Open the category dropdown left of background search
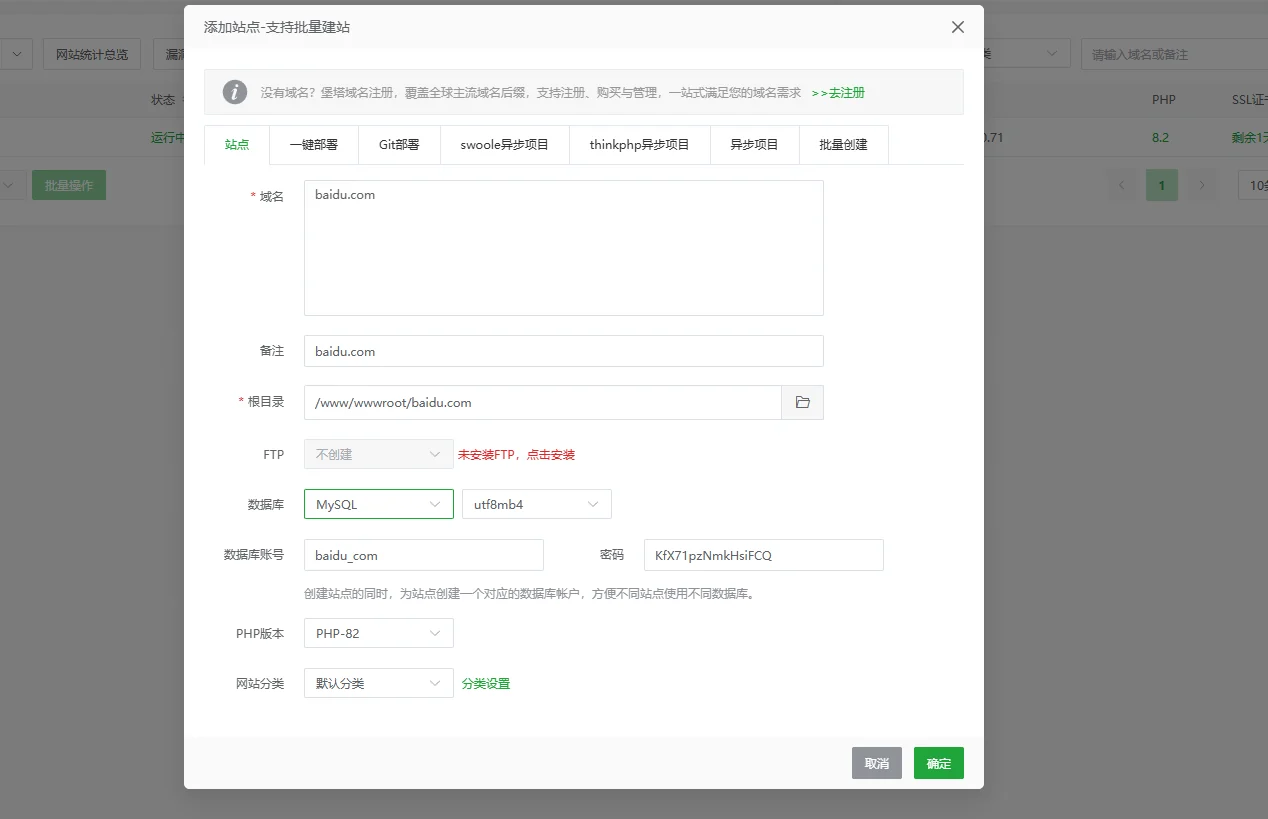This screenshot has height=819, width=1268. click(1027, 54)
